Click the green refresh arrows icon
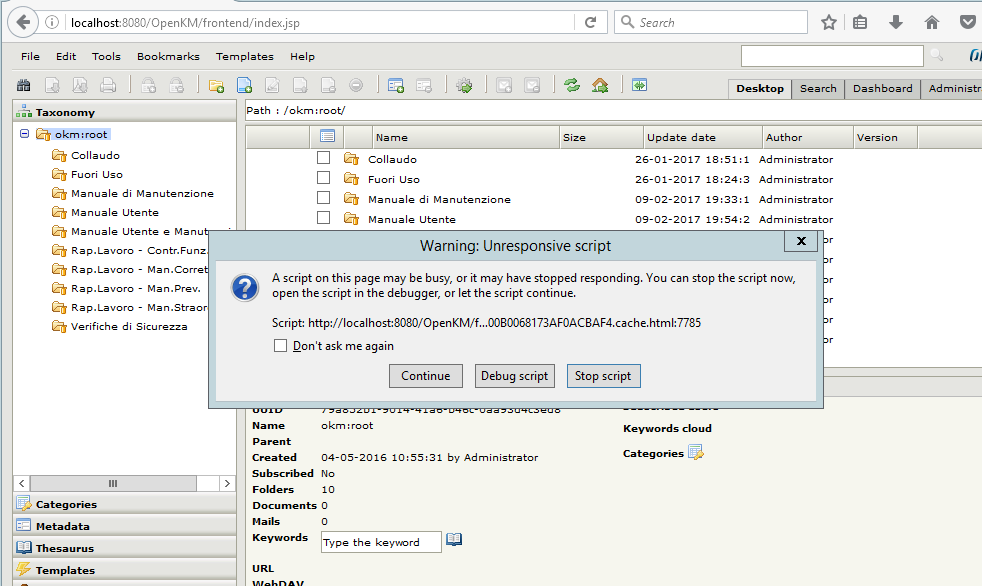The height and width of the screenshot is (586, 982). [x=572, y=86]
